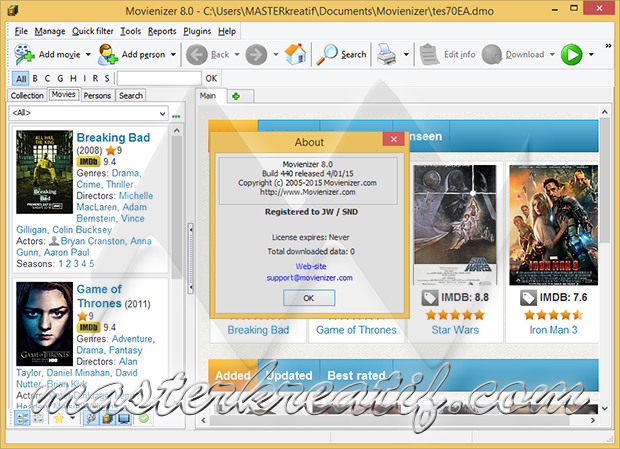Click the quick search input field
The height and width of the screenshot is (449, 620).
click(159, 78)
